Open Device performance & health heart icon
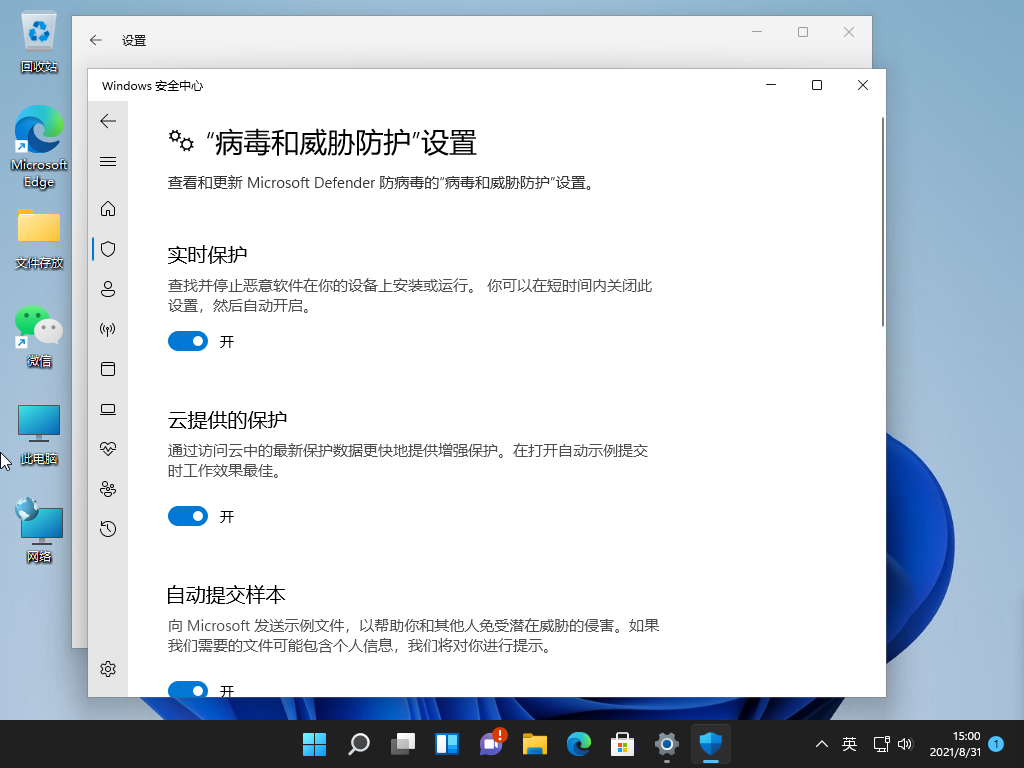Screen dimensions: 1024x768 pyautogui.click(x=108, y=449)
